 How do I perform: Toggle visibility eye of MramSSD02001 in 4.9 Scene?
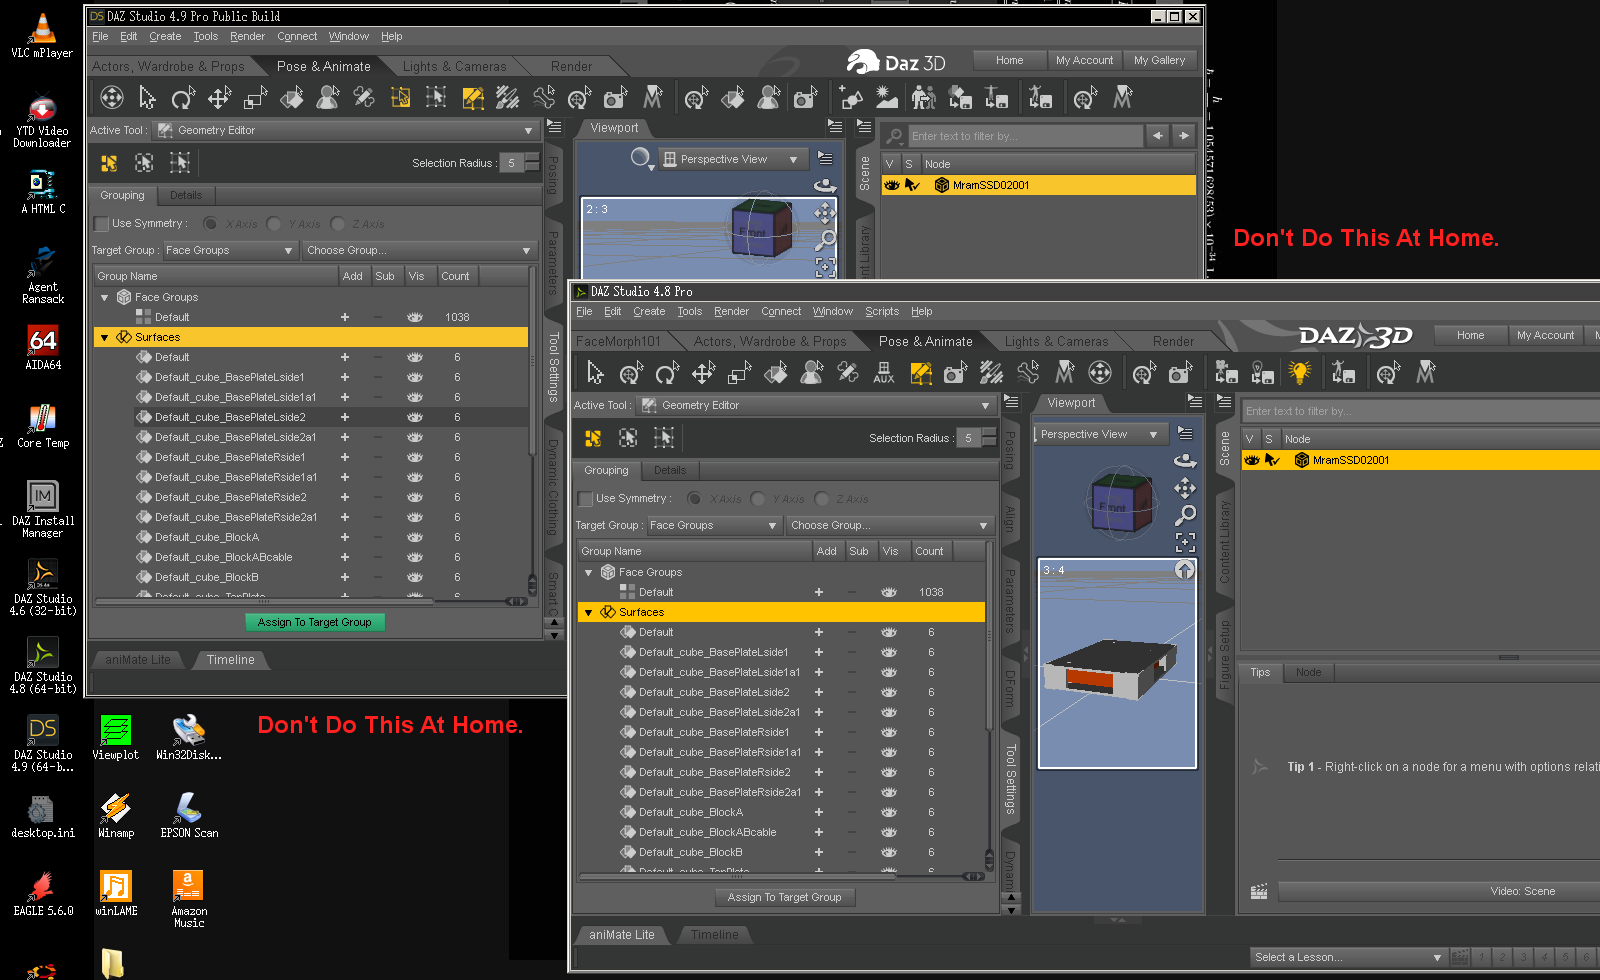pyautogui.click(x=891, y=185)
